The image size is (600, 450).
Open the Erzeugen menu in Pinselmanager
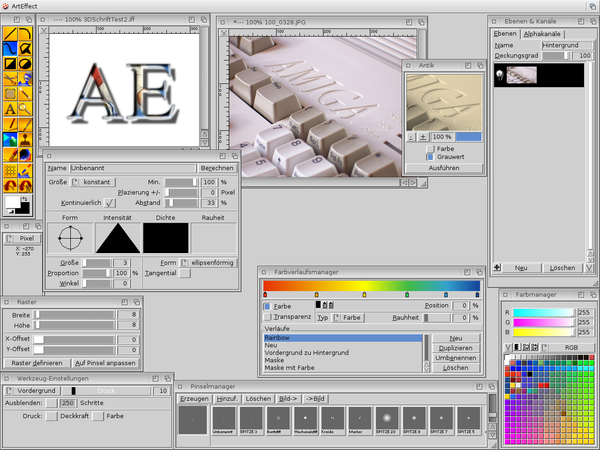tap(194, 398)
